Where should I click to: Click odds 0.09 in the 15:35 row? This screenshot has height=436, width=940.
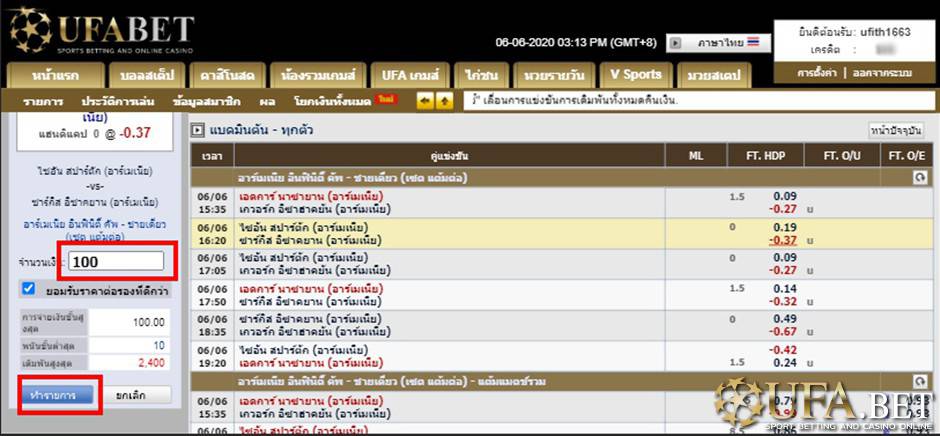click(x=785, y=196)
